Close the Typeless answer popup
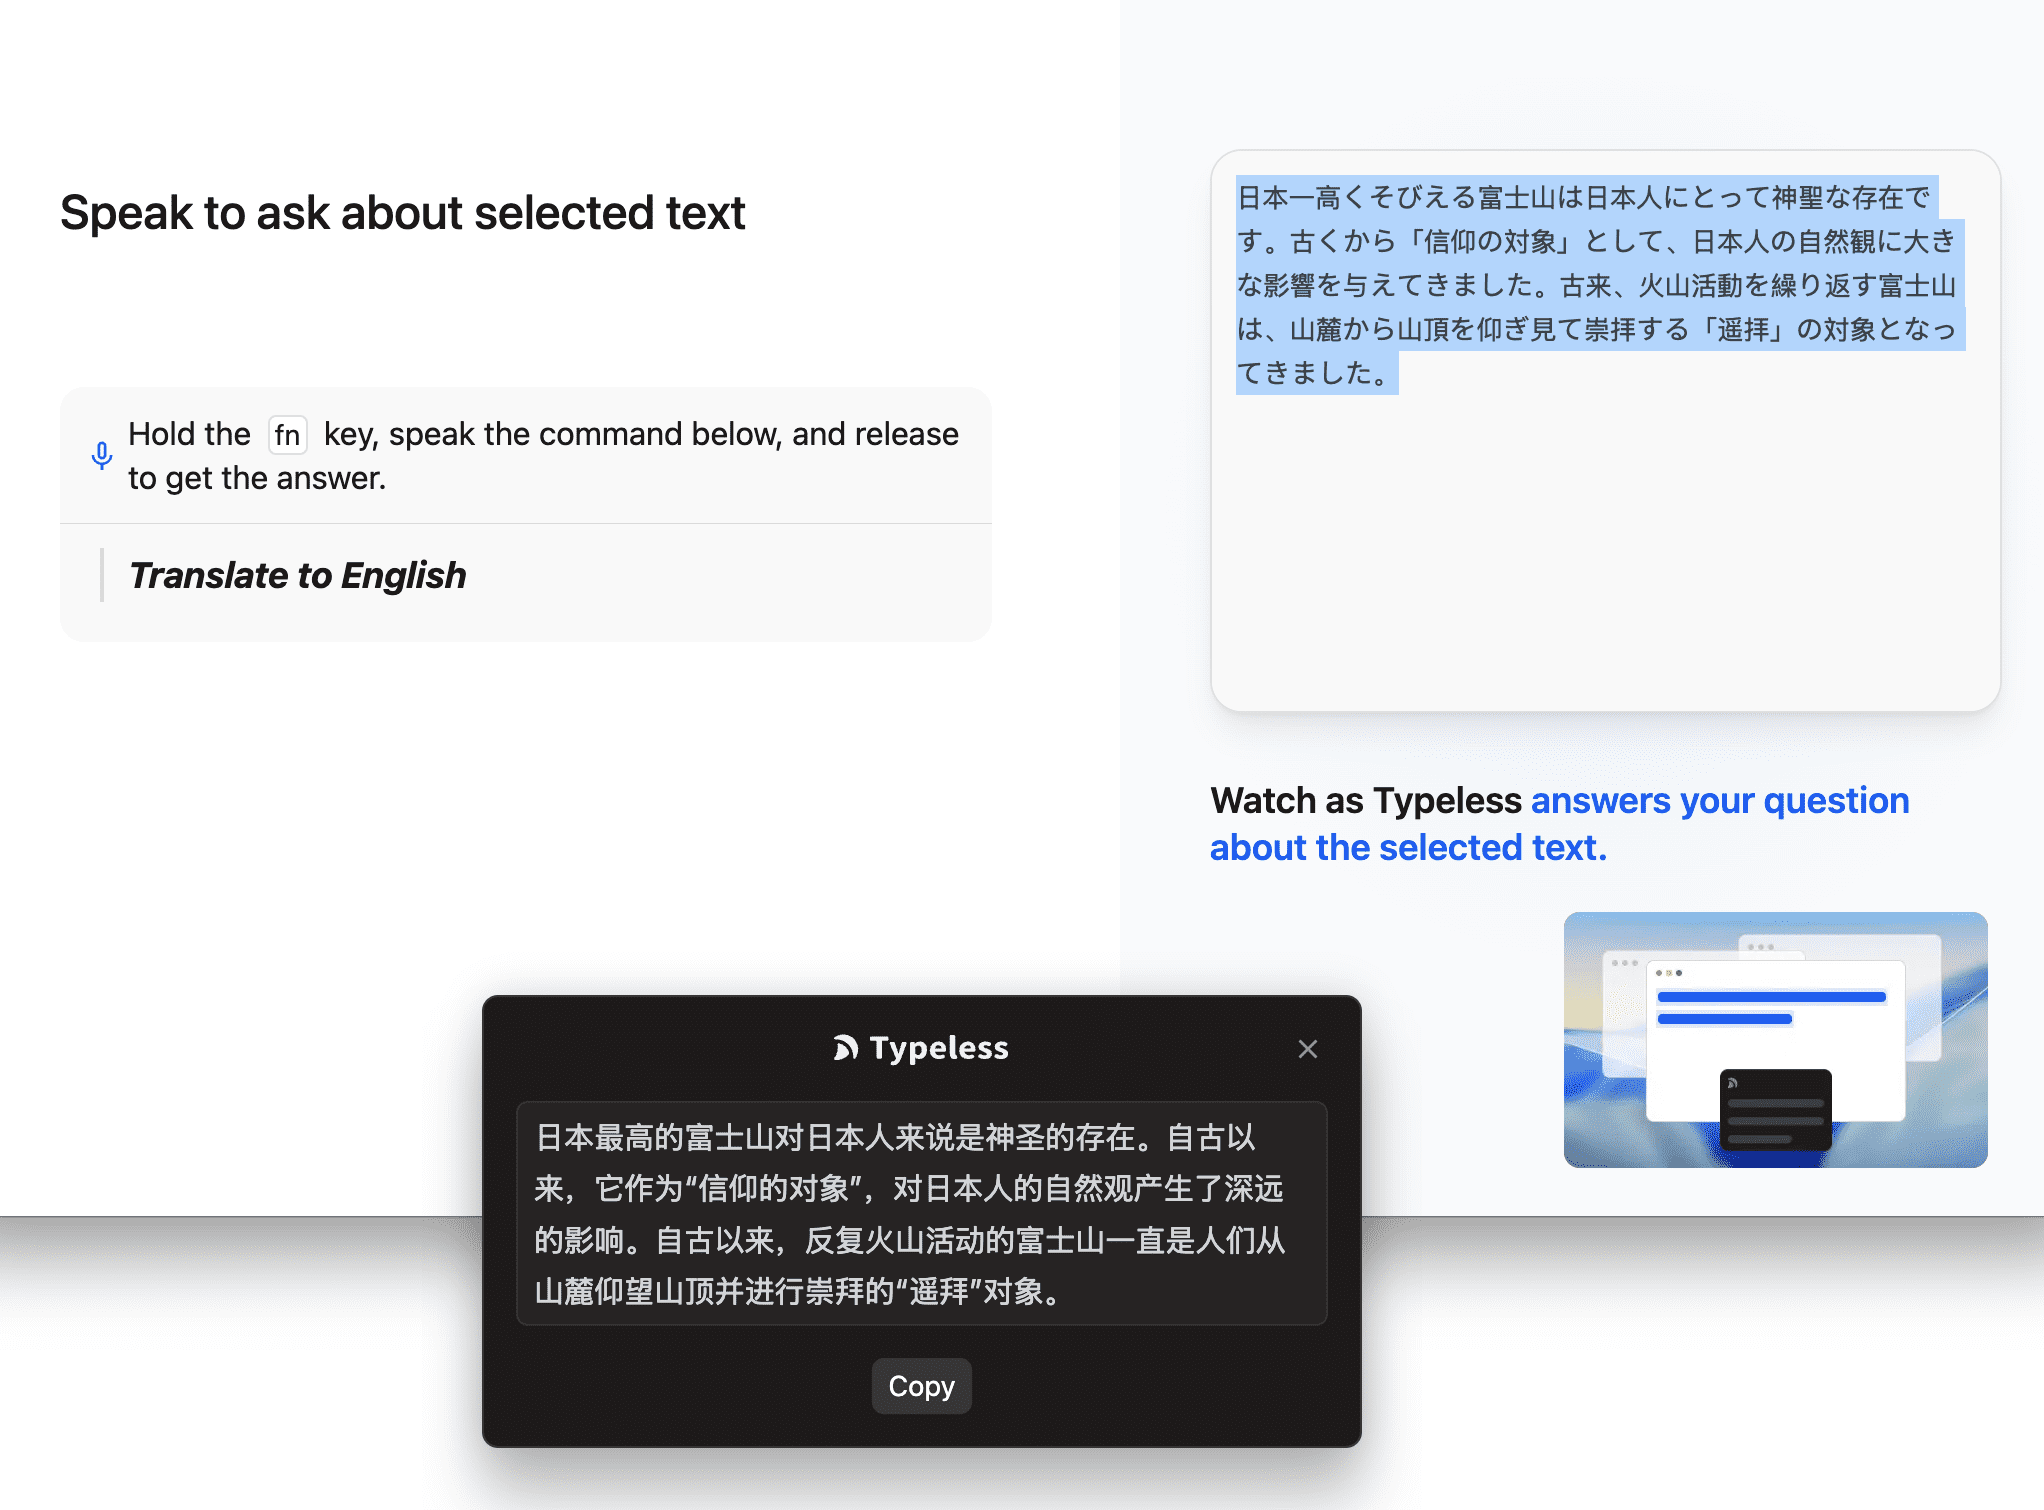This screenshot has width=2044, height=1510. 1307,1049
